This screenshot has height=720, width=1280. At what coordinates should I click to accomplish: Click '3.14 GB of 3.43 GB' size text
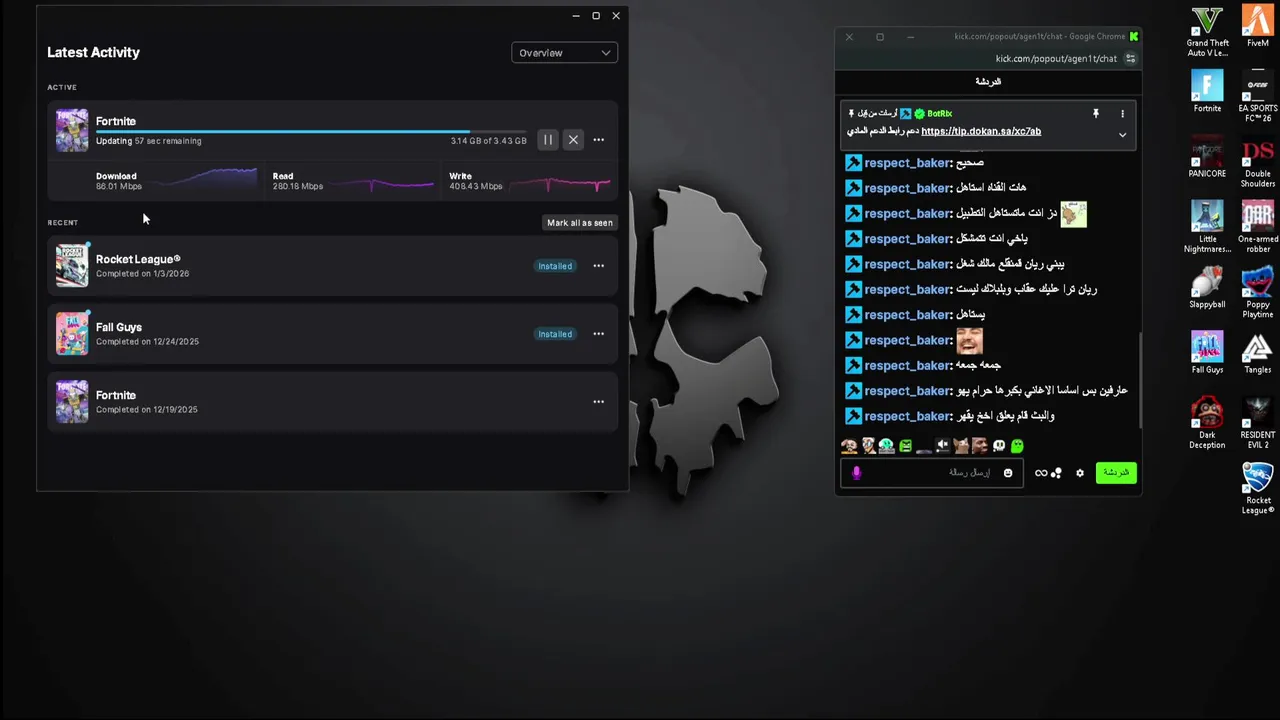[x=488, y=141]
